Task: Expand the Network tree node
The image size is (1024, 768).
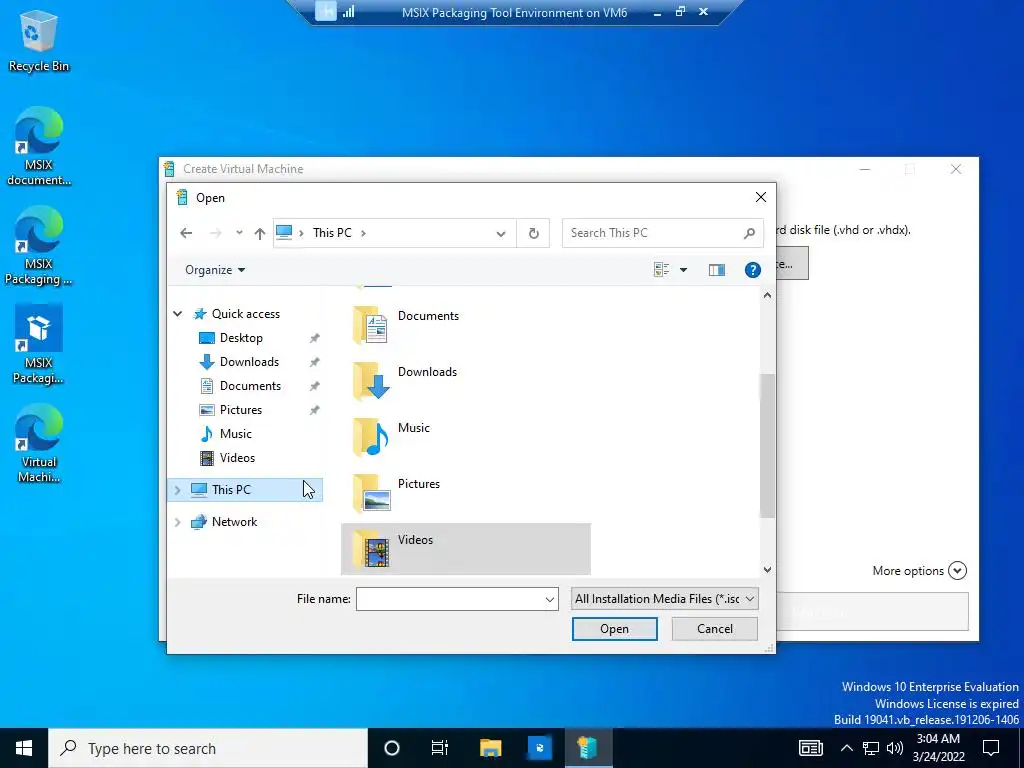Action: click(x=178, y=522)
